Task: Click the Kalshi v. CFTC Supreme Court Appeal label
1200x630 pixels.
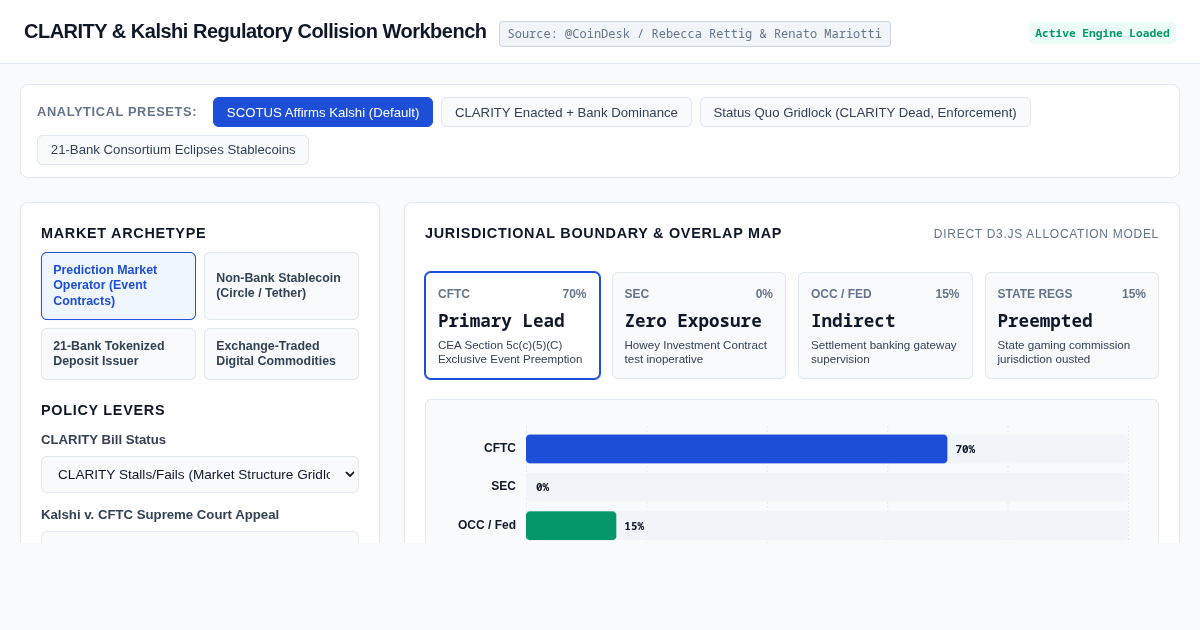Action: coord(160,515)
